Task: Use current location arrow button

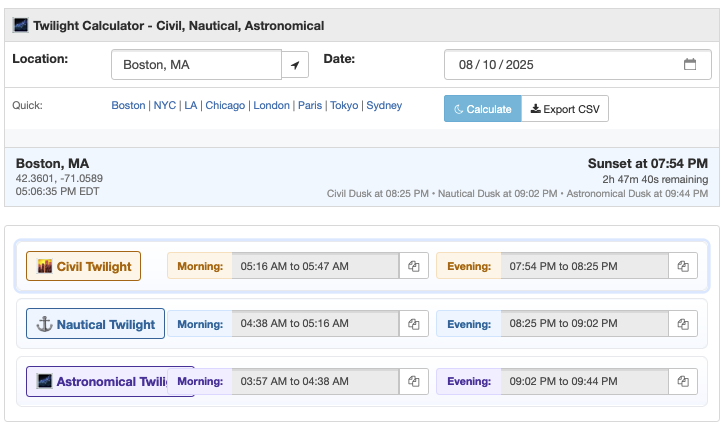Action: [295, 65]
